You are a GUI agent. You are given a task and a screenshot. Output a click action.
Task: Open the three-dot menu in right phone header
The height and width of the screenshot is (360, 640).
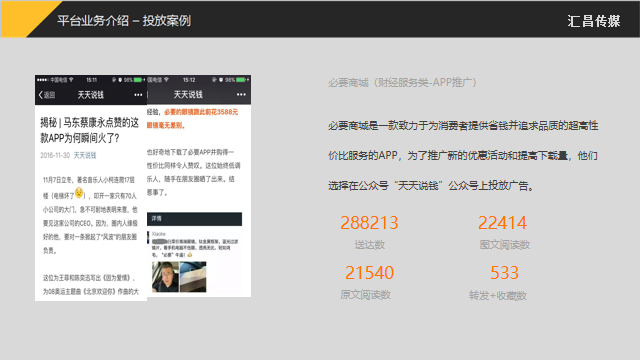241,95
